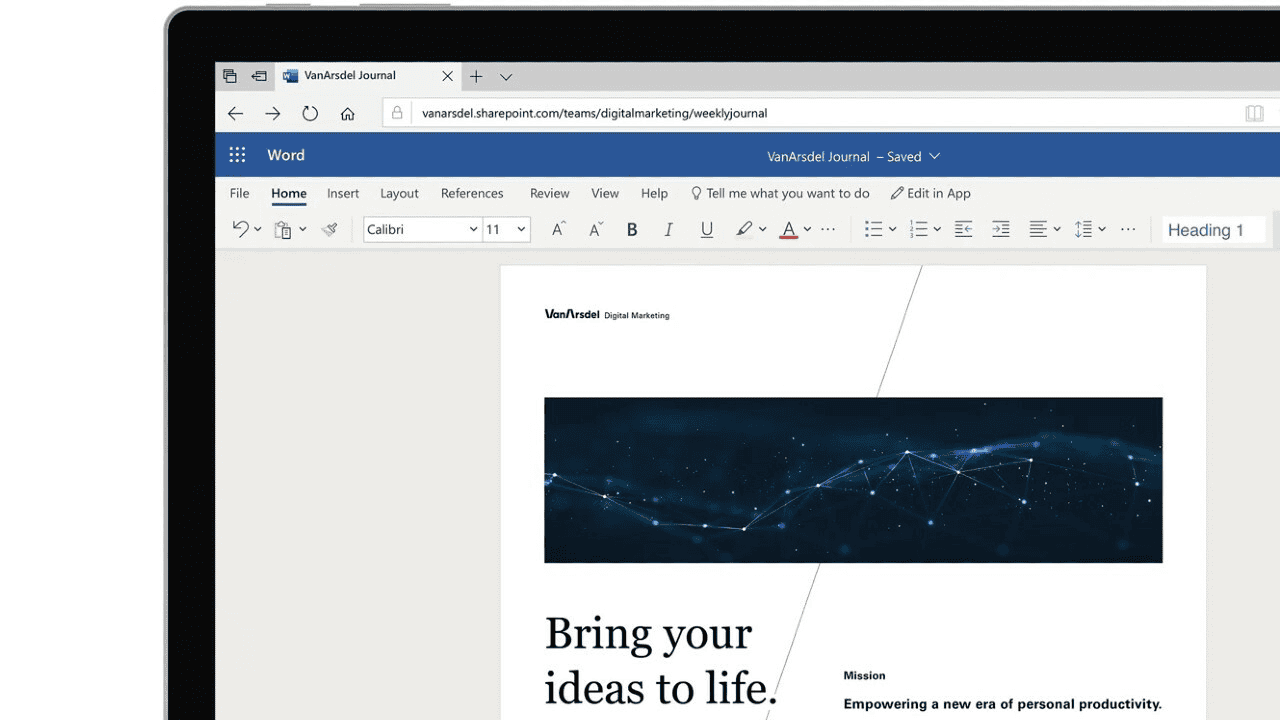Apply text highlight color pen
Viewport: 1280px width, 720px height.
(744, 229)
